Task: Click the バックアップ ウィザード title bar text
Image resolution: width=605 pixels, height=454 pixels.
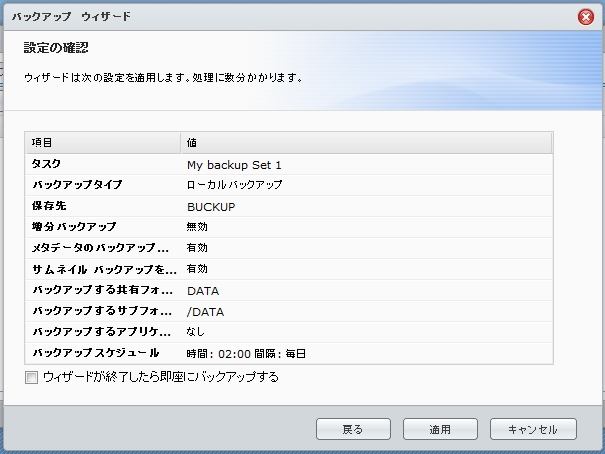Action: tap(71, 17)
